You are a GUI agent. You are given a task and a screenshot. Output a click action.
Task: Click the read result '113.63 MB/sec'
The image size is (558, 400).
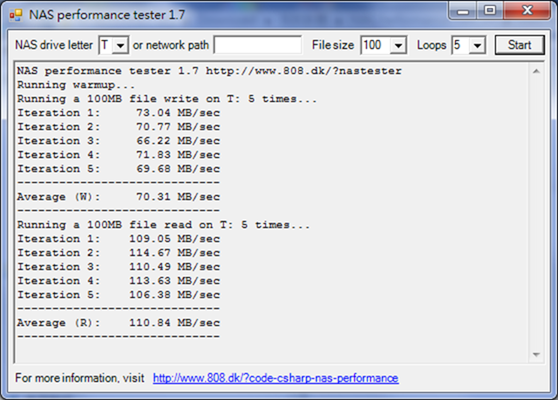point(174,281)
